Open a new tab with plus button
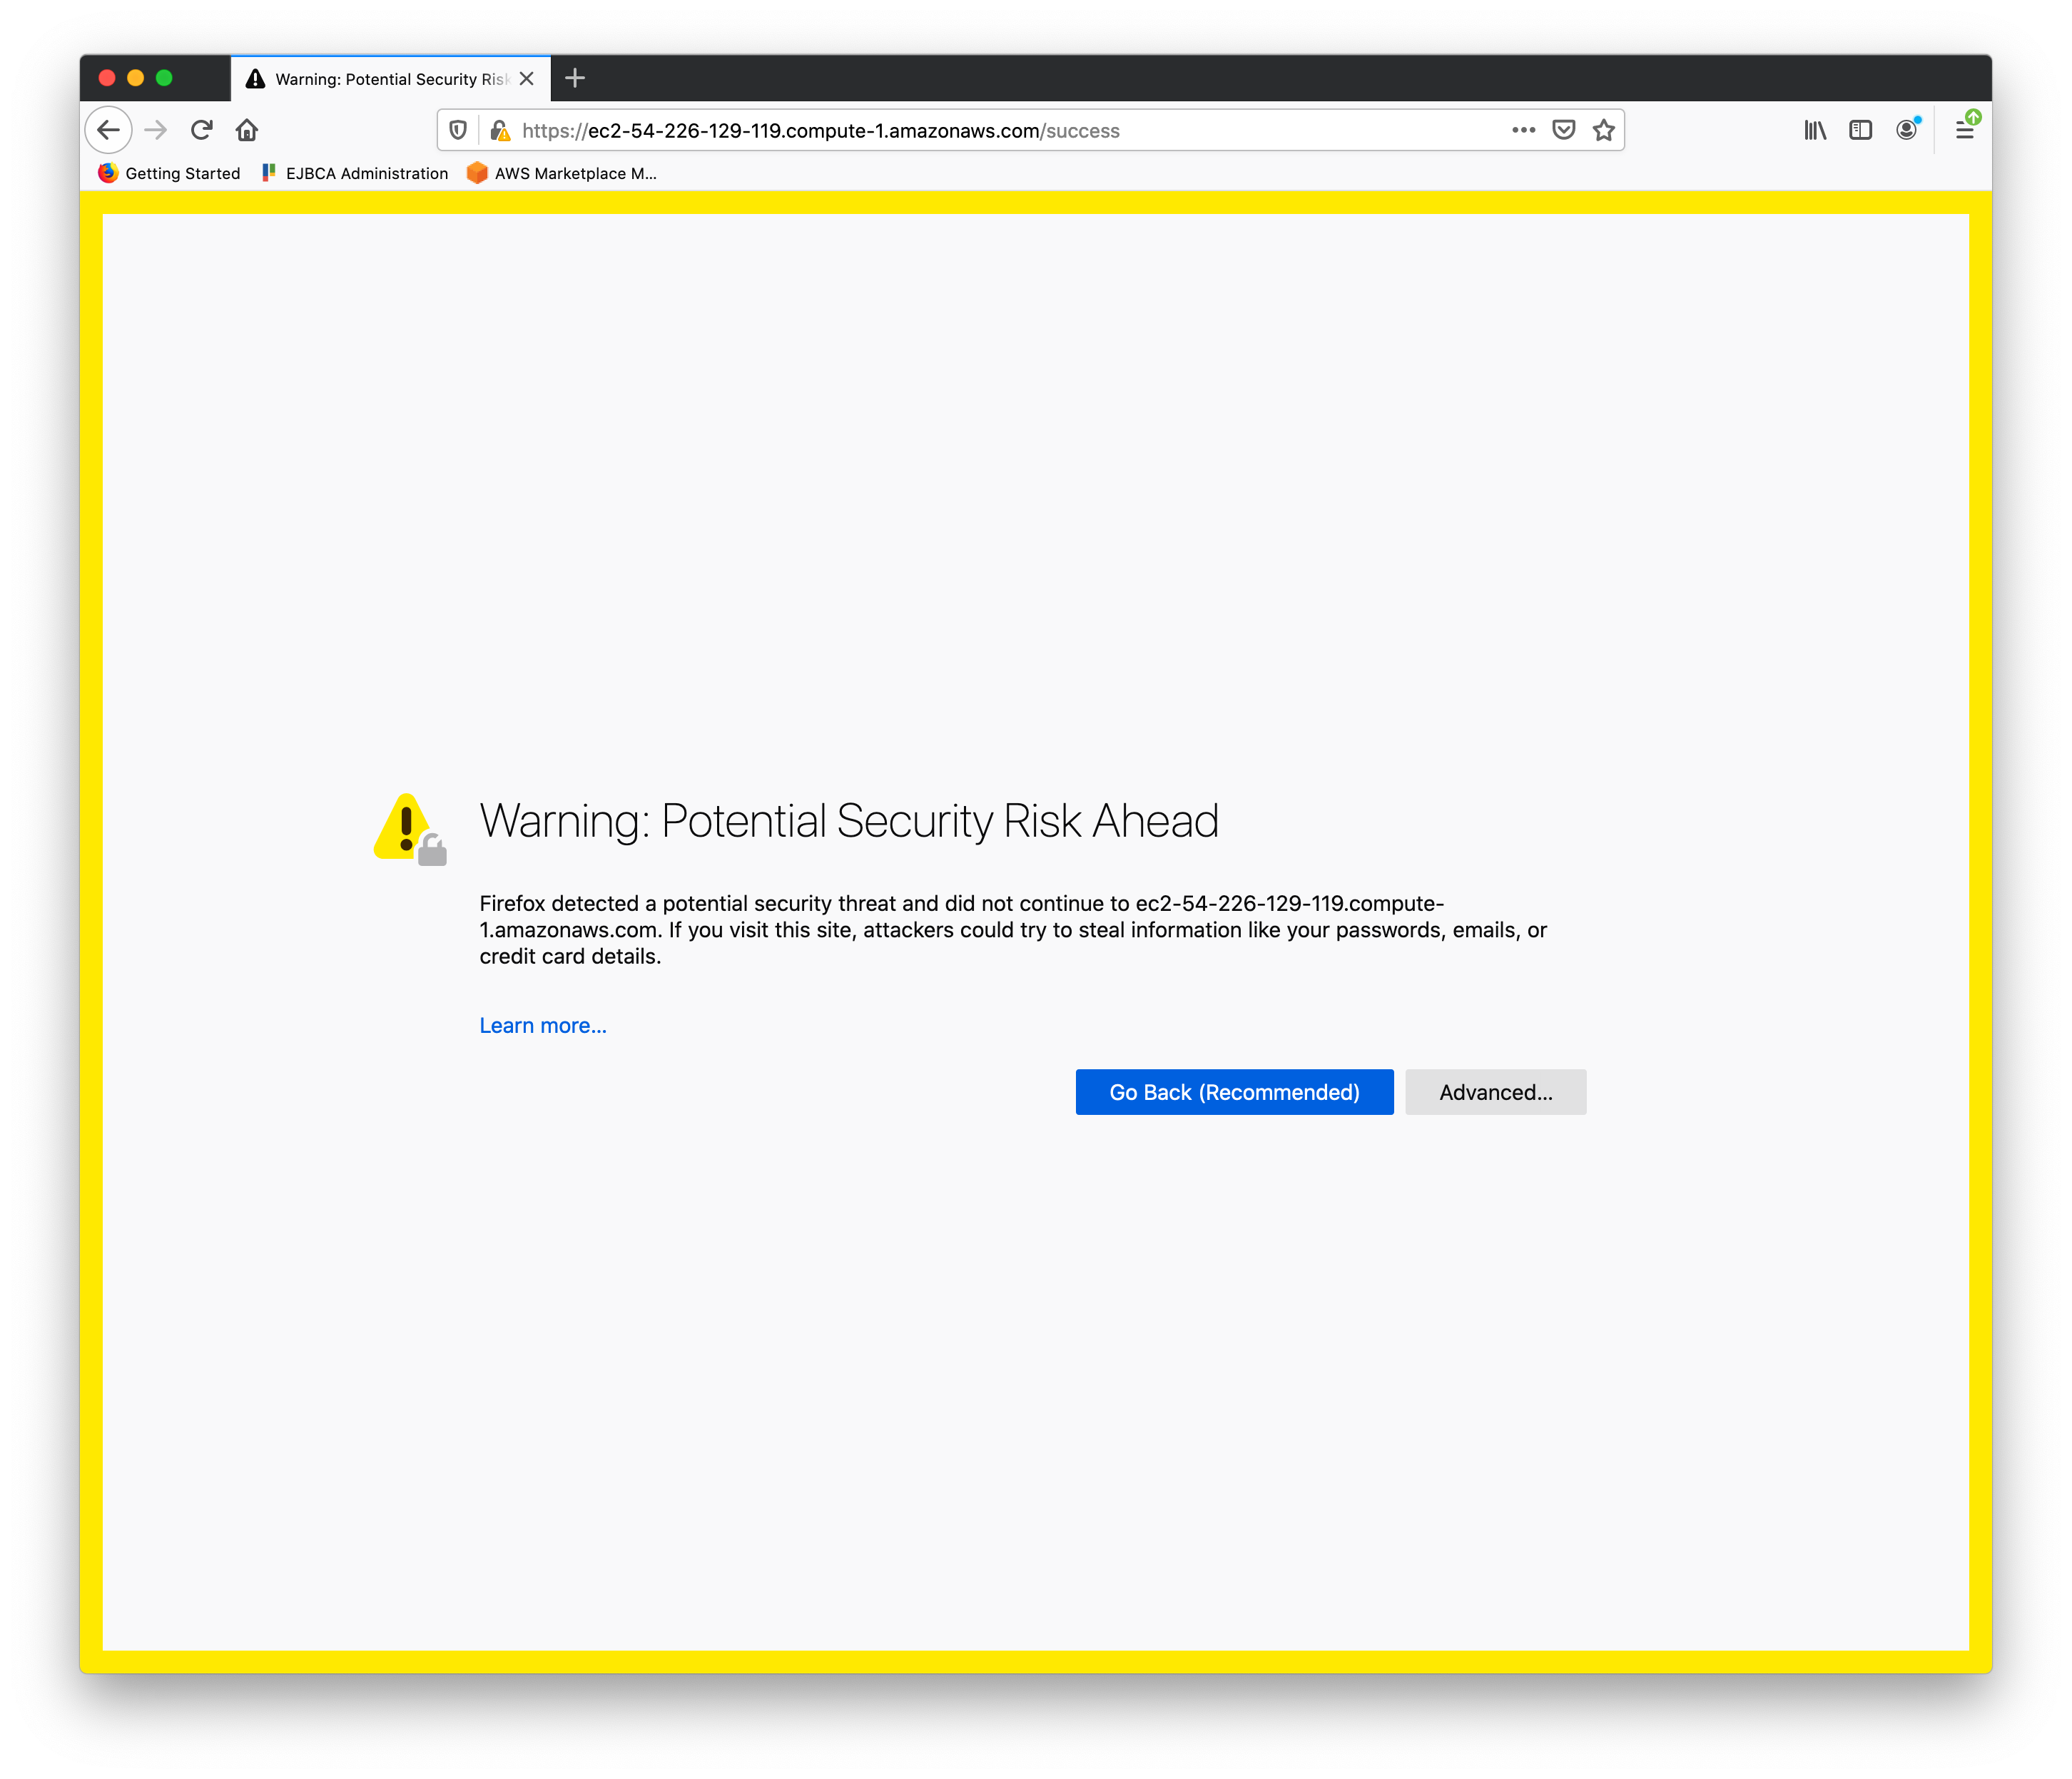Image resolution: width=2072 pixels, height=1779 pixels. (x=575, y=78)
